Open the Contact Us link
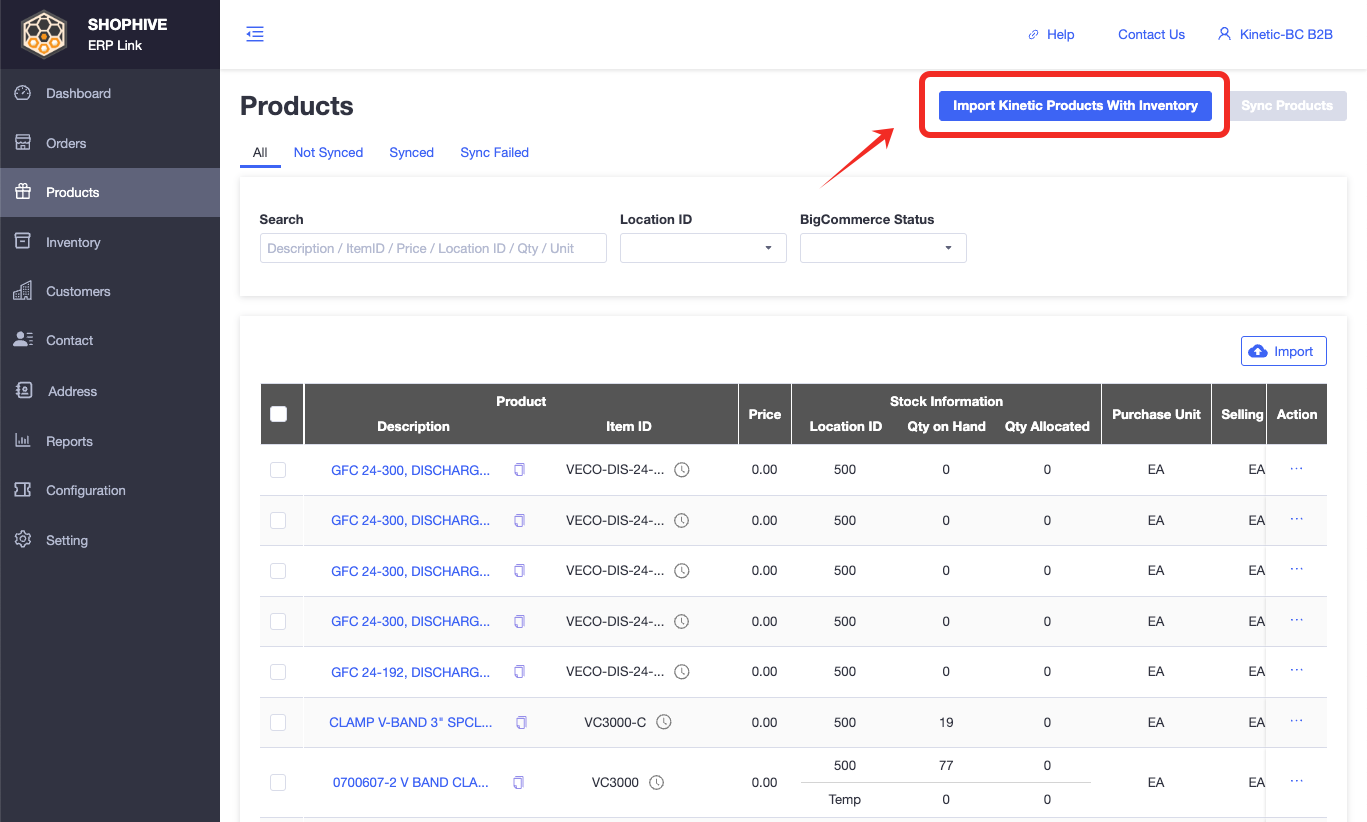Screen dimensions: 1367x822 pyautogui.click(x=1151, y=34)
